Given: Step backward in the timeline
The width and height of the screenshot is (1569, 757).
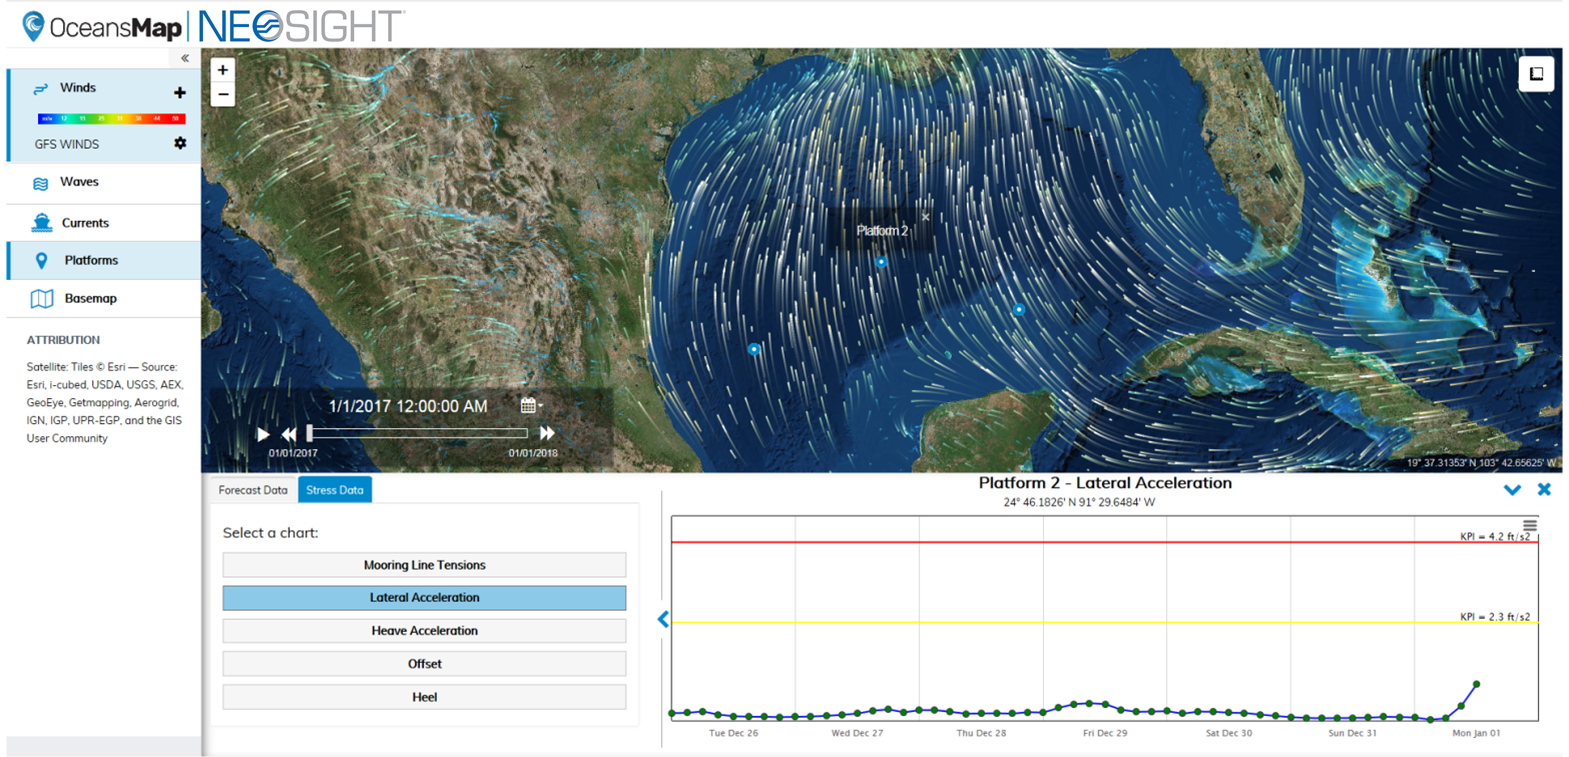Looking at the screenshot, I should [289, 434].
